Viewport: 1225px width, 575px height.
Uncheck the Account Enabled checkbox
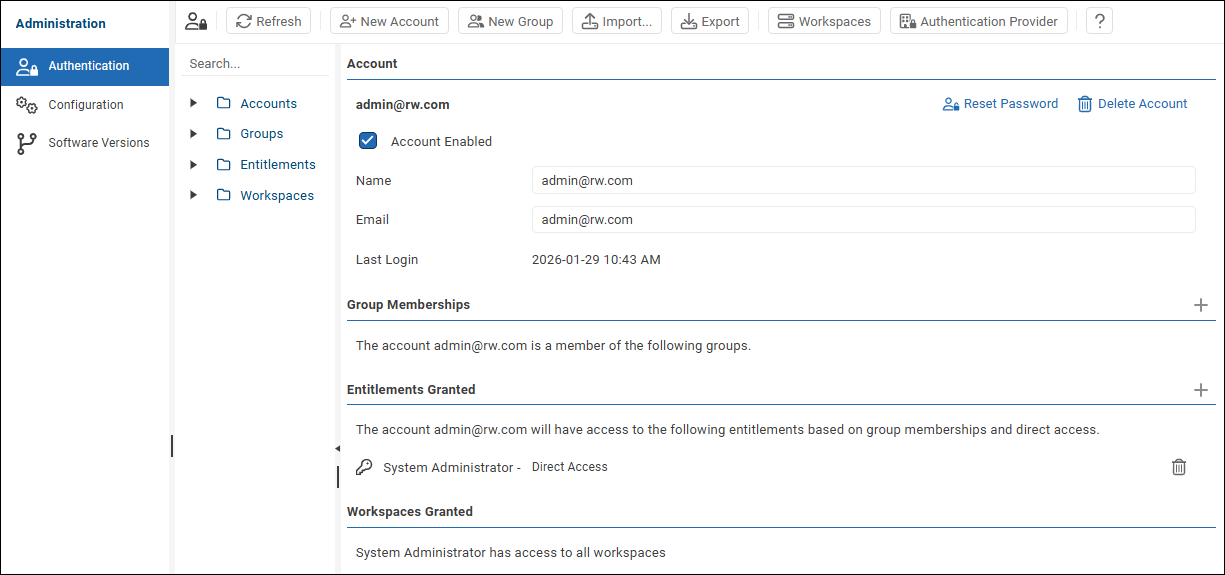click(x=368, y=141)
